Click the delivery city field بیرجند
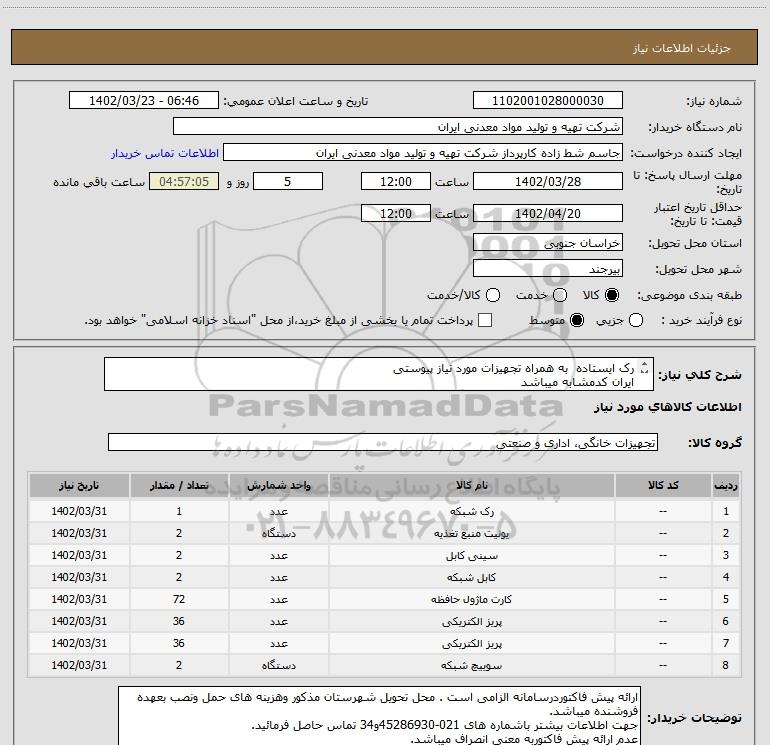 click(548, 269)
